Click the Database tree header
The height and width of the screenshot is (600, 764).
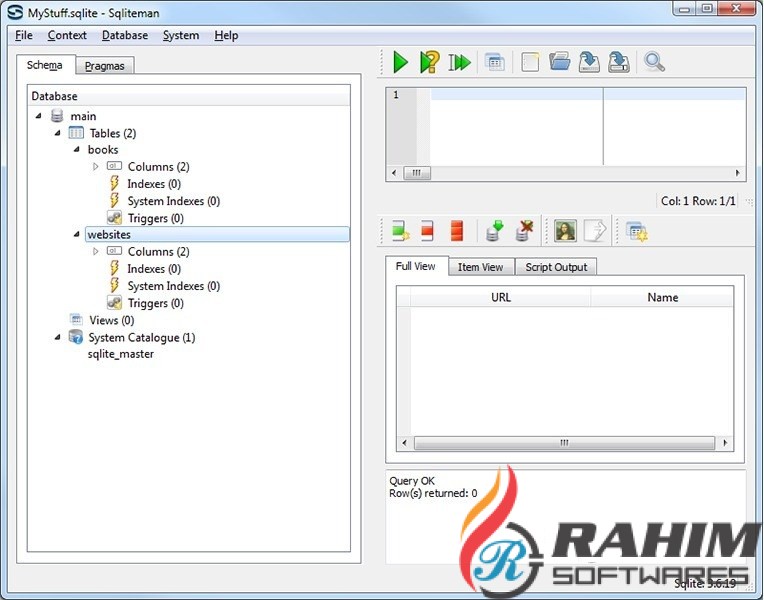[x=189, y=96]
